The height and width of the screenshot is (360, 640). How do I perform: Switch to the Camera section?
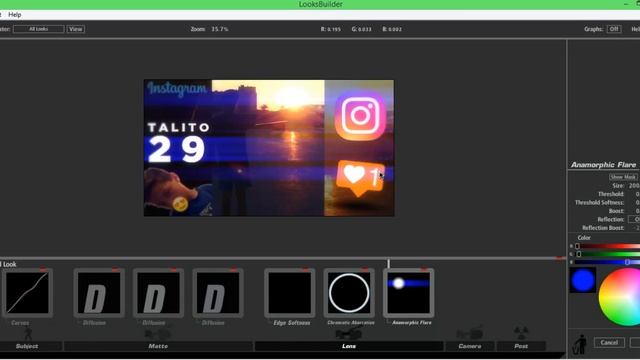pyautogui.click(x=470, y=346)
